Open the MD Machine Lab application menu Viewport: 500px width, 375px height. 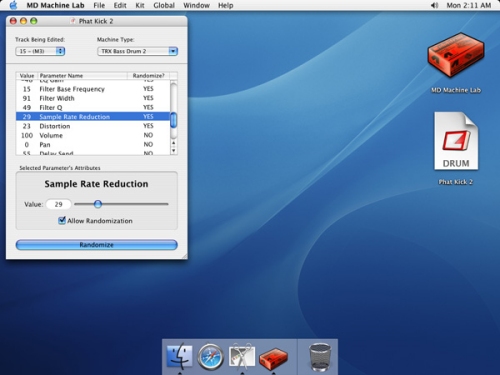point(55,5)
